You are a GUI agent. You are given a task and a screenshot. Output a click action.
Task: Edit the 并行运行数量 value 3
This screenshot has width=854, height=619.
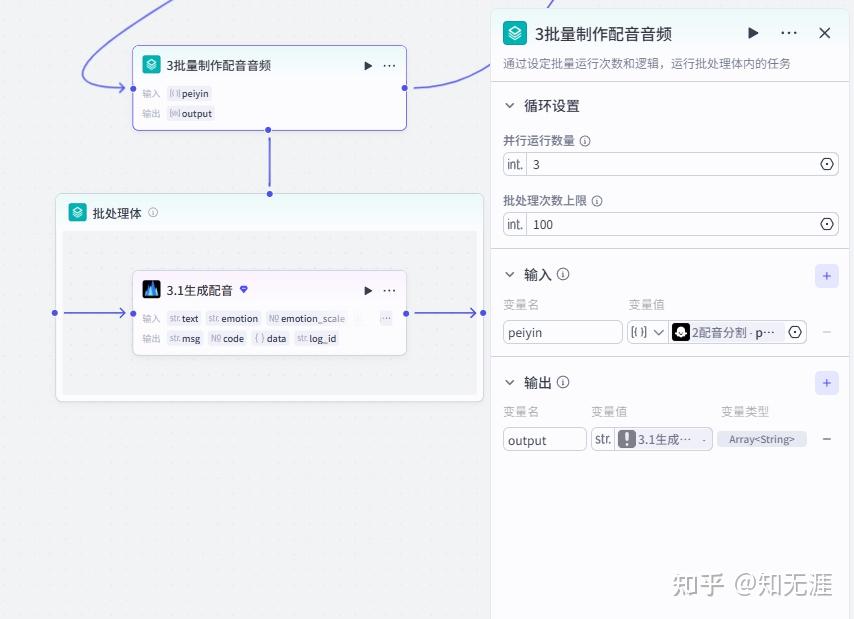pos(671,164)
